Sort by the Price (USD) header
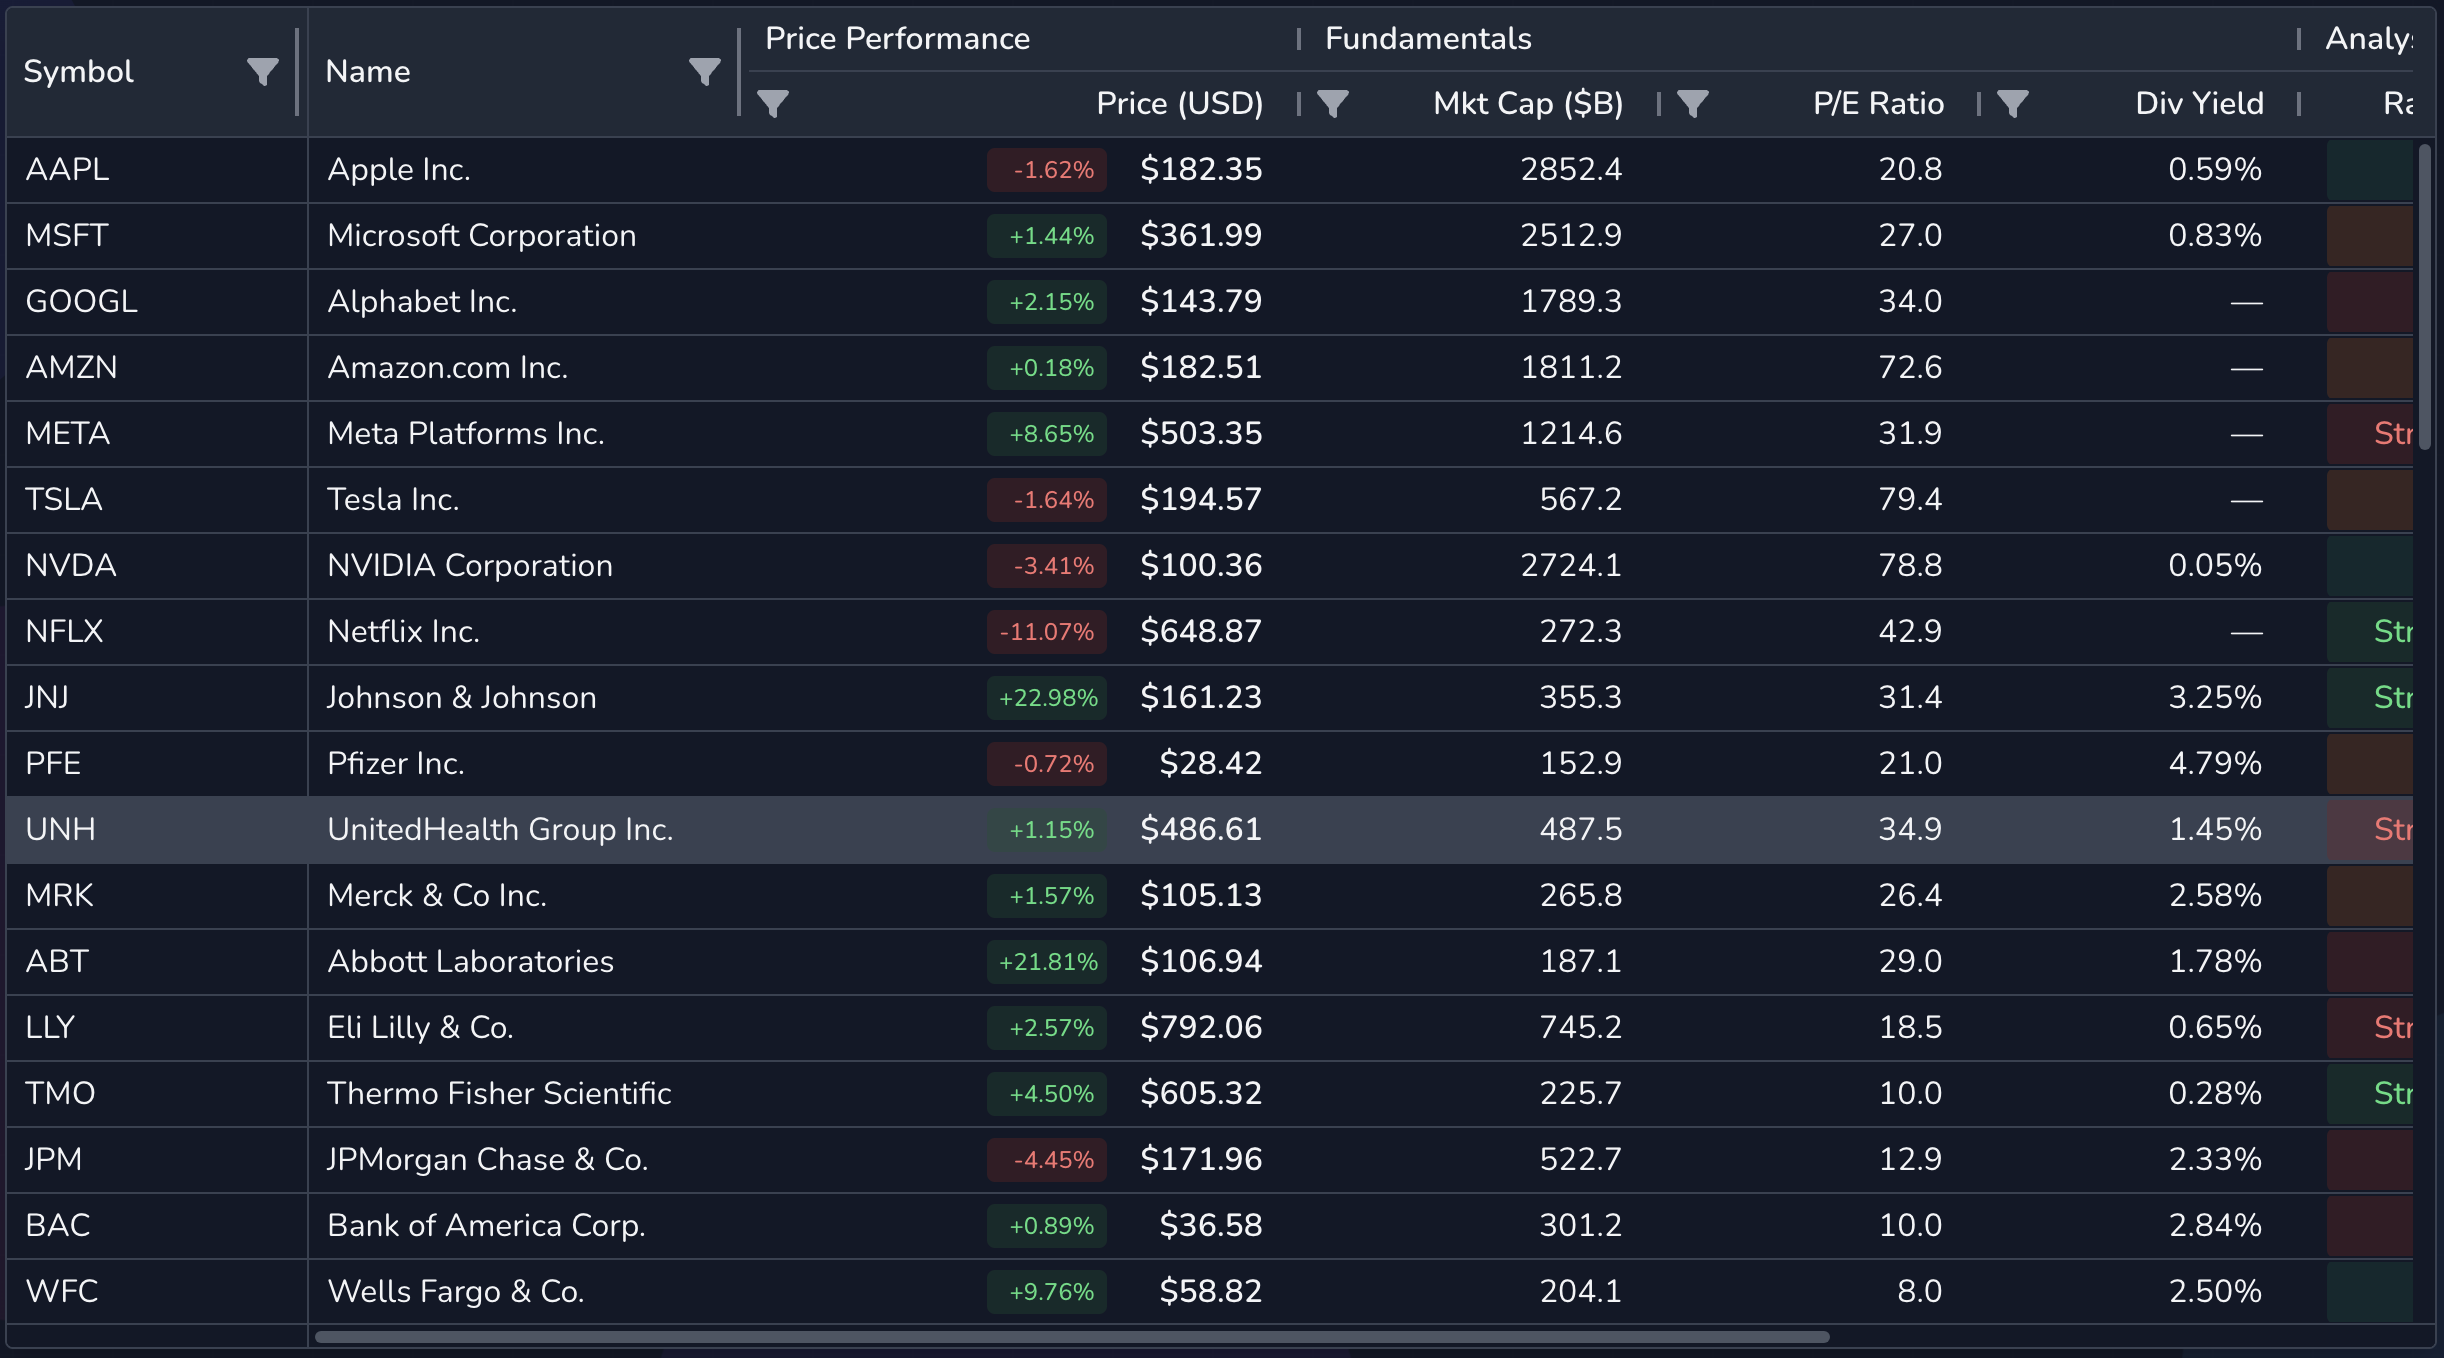 tap(1179, 103)
